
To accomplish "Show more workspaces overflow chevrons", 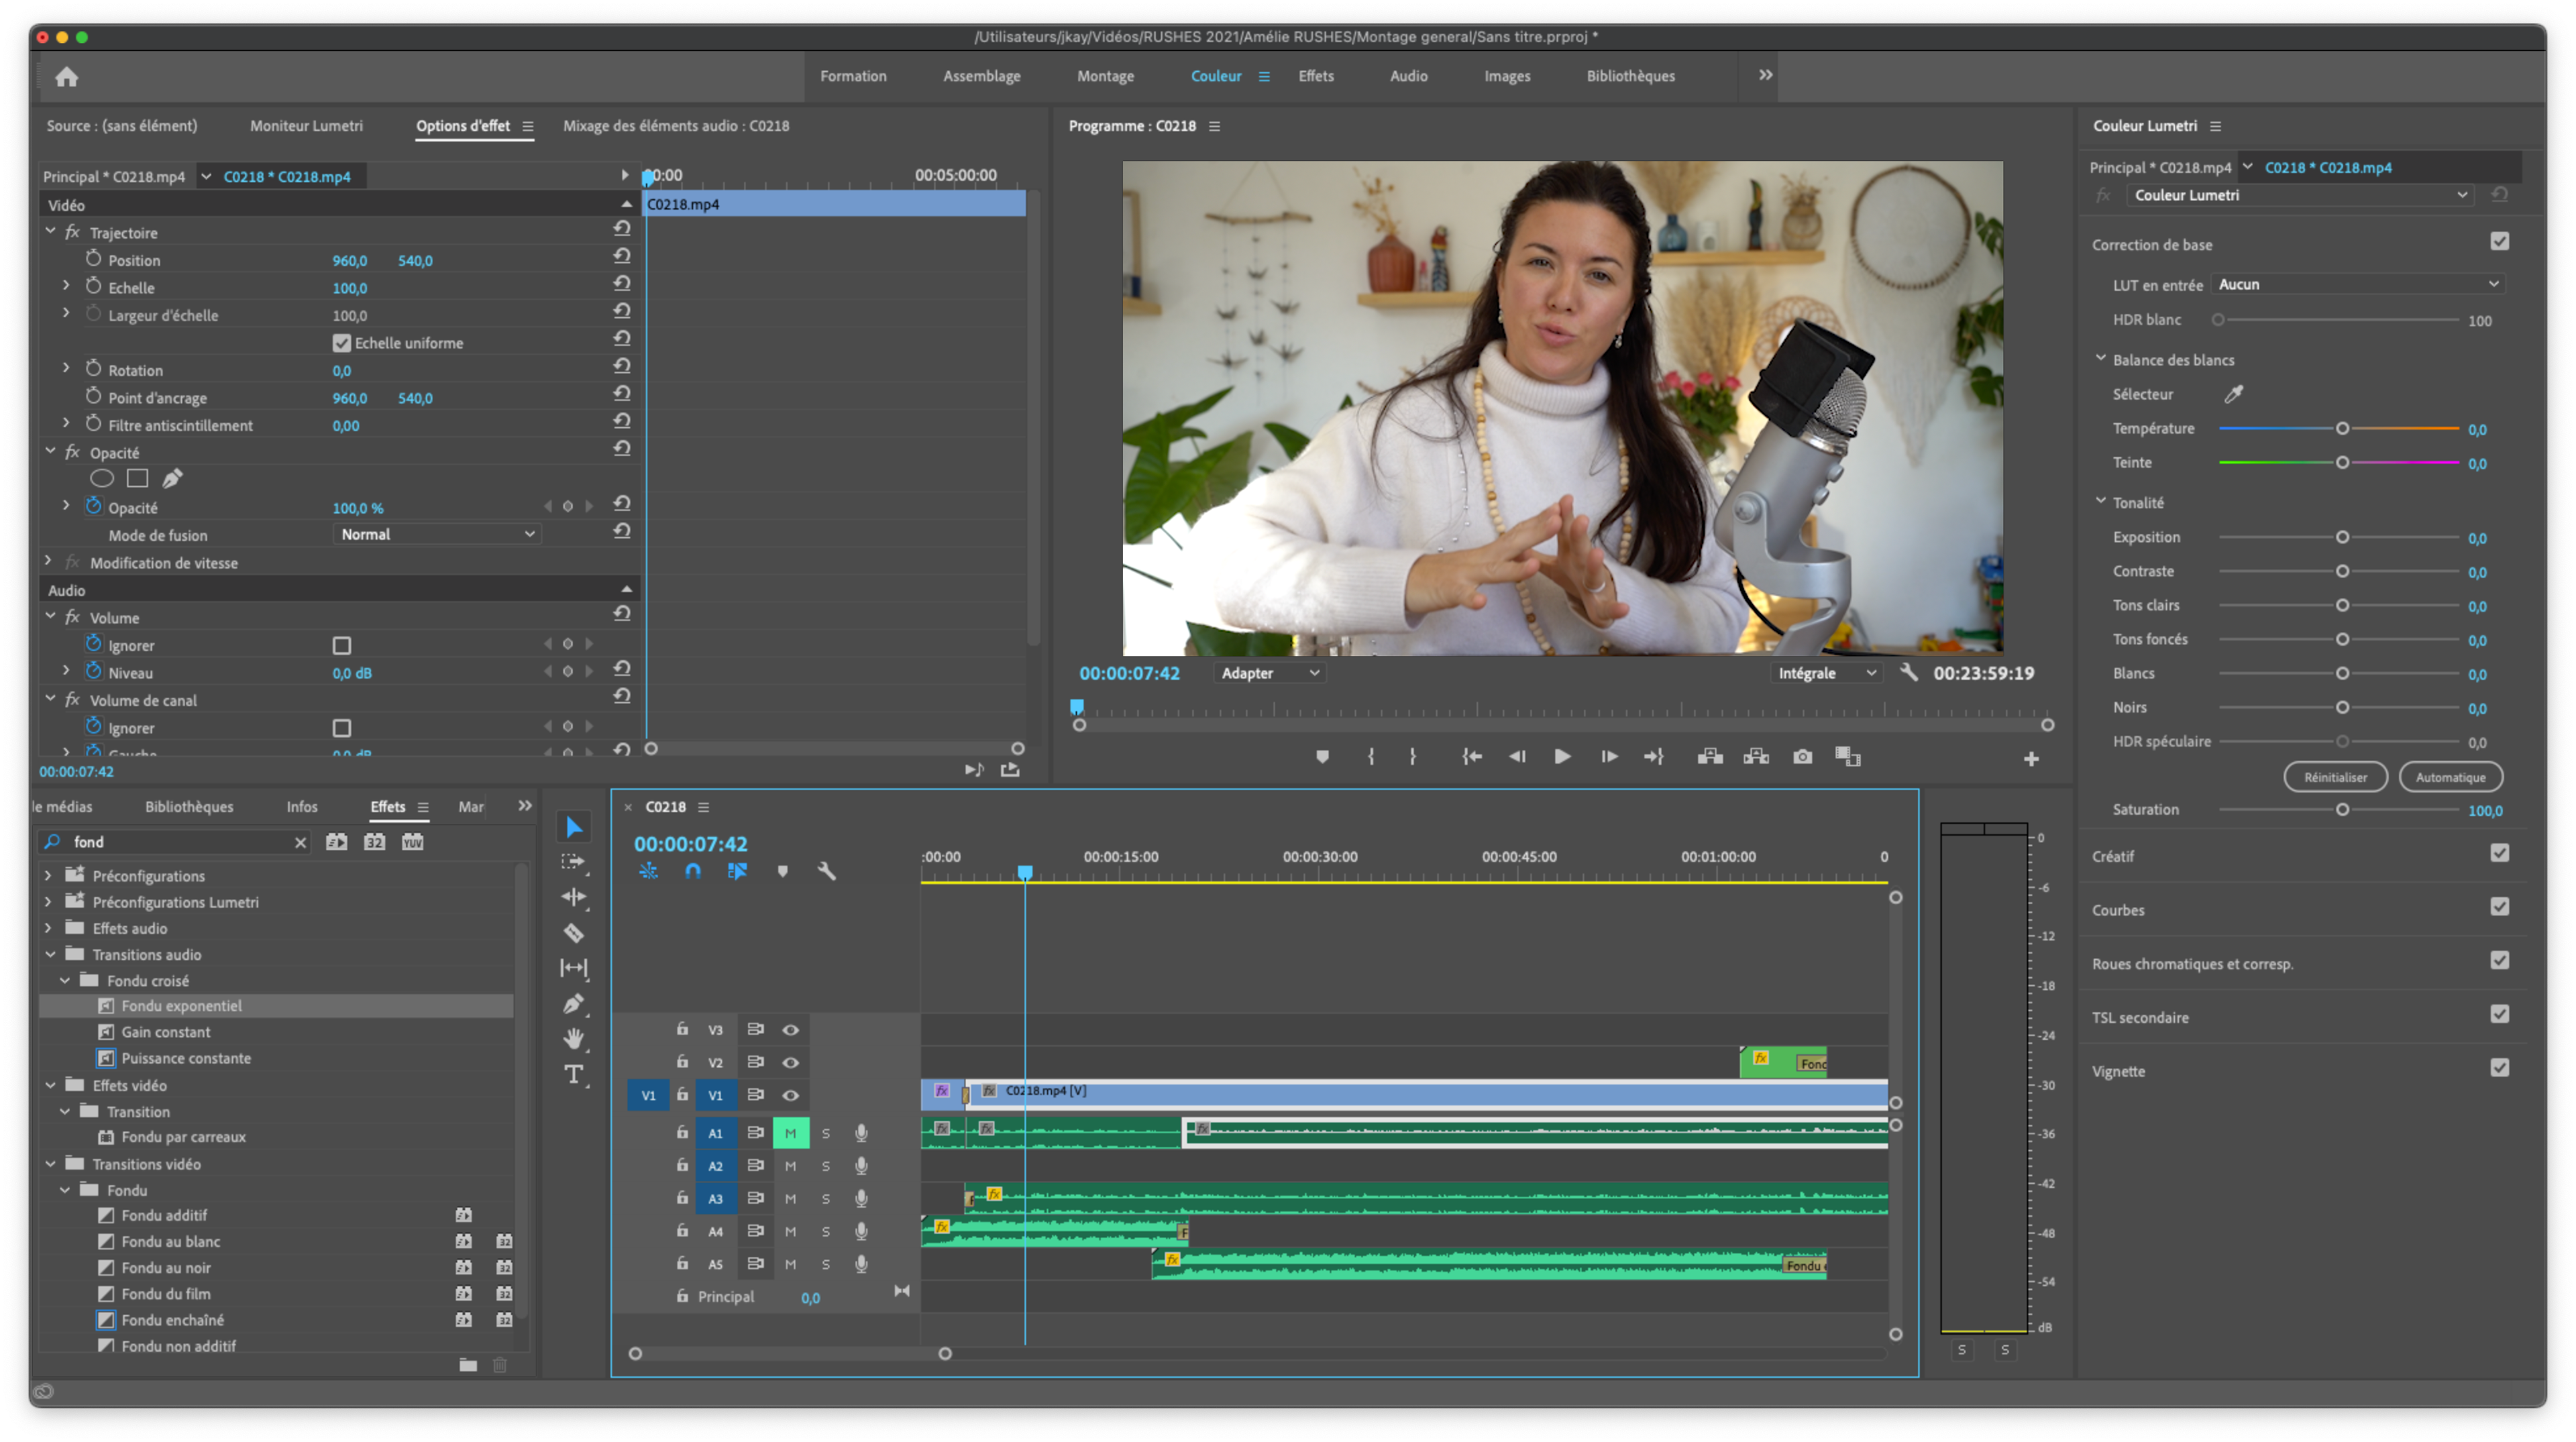I will [1766, 75].
